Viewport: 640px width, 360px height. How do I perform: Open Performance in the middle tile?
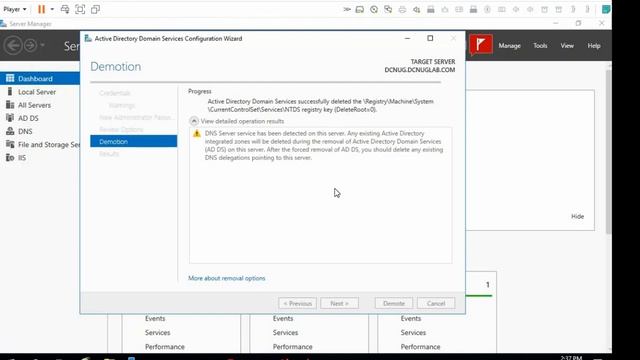293,347
